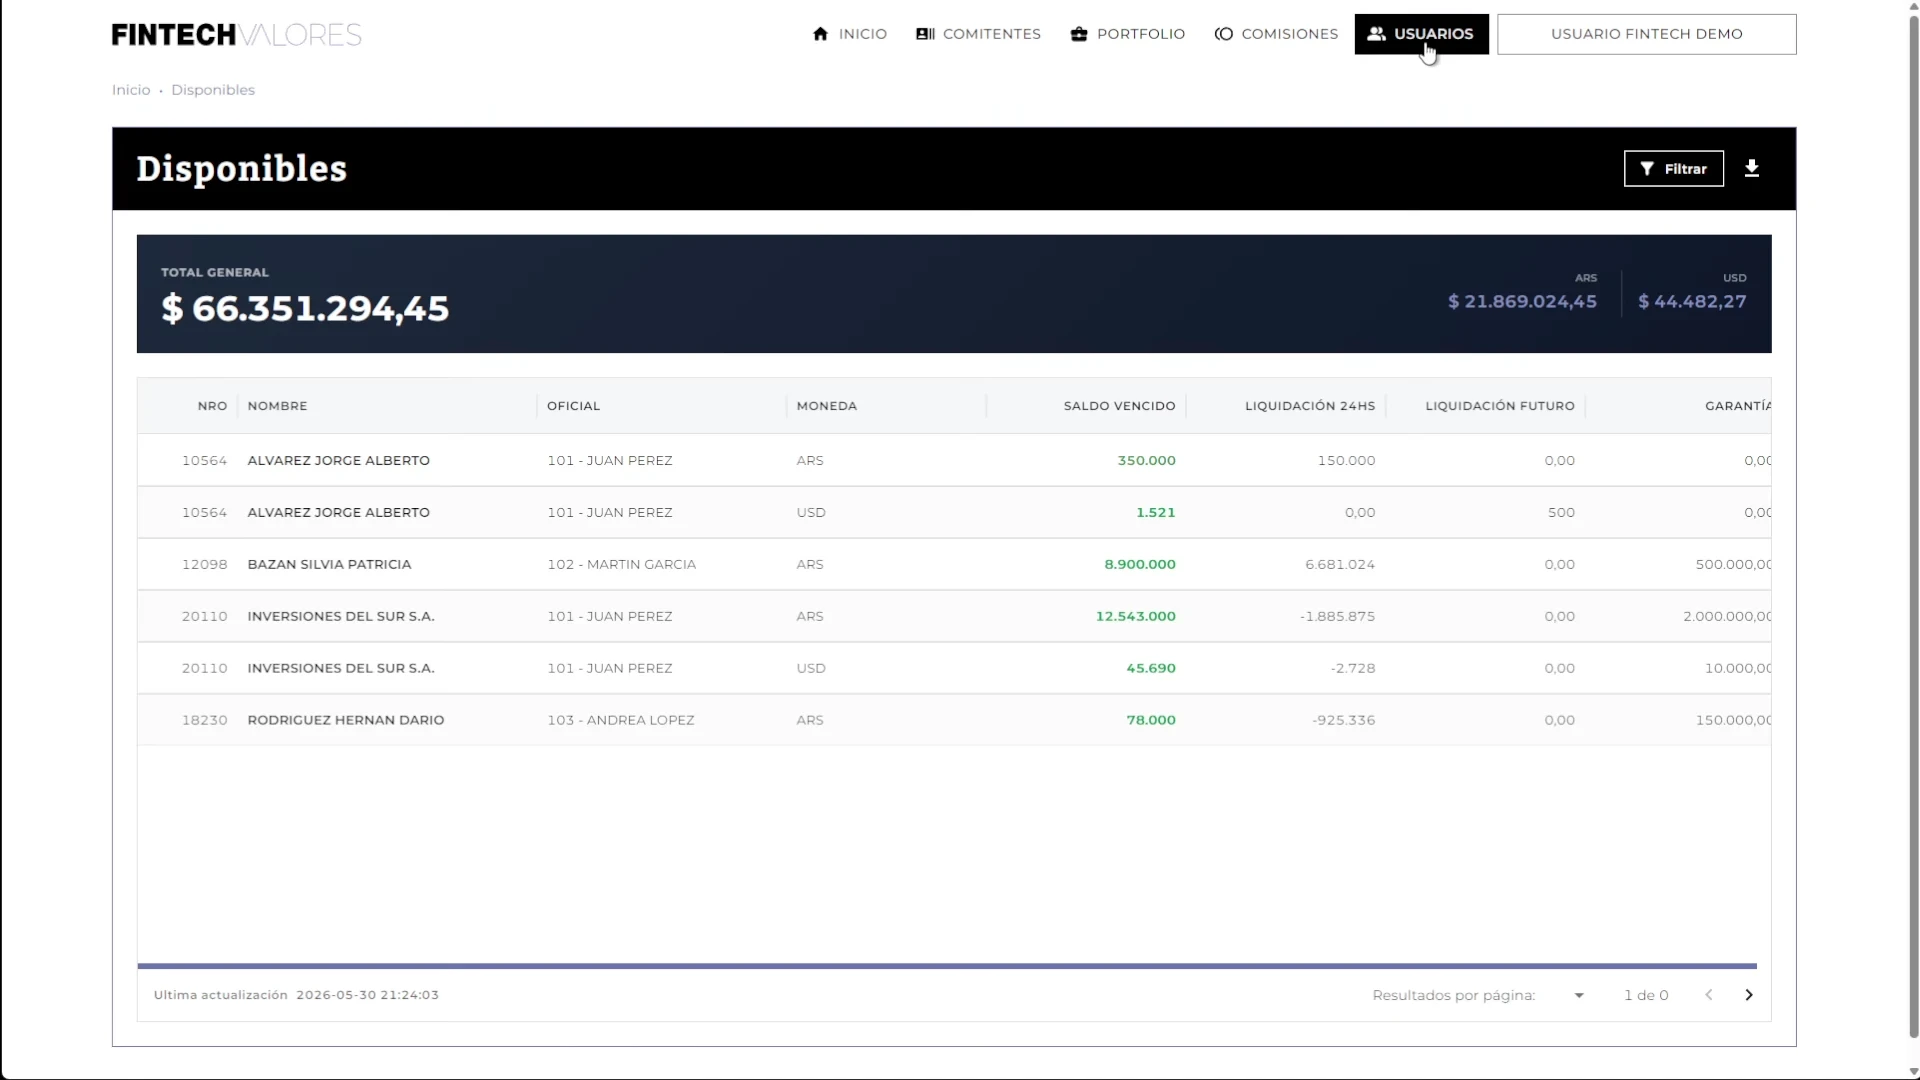Click the funnel icon in Filtrar

1646,169
